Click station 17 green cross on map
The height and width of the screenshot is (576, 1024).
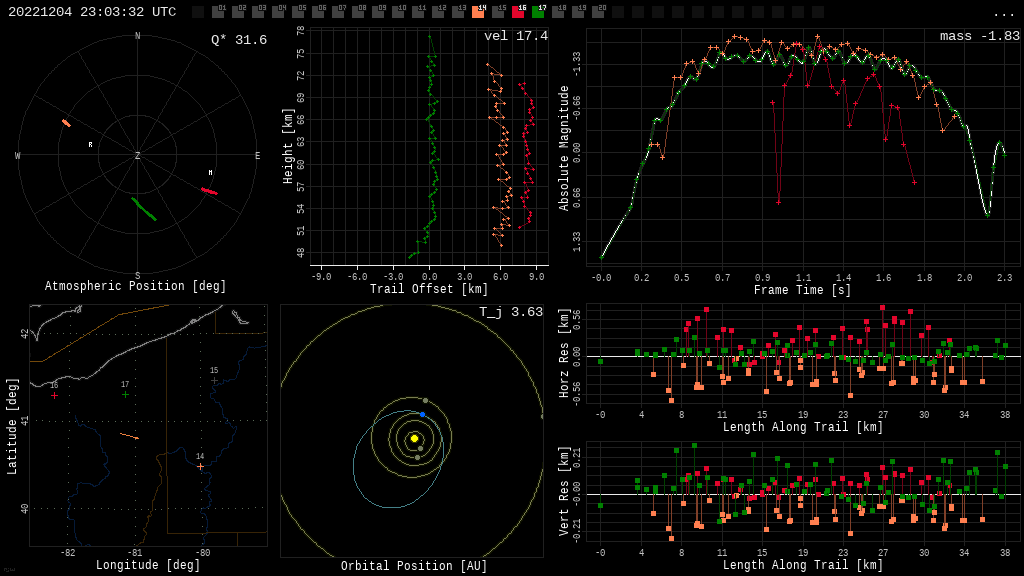click(x=125, y=395)
